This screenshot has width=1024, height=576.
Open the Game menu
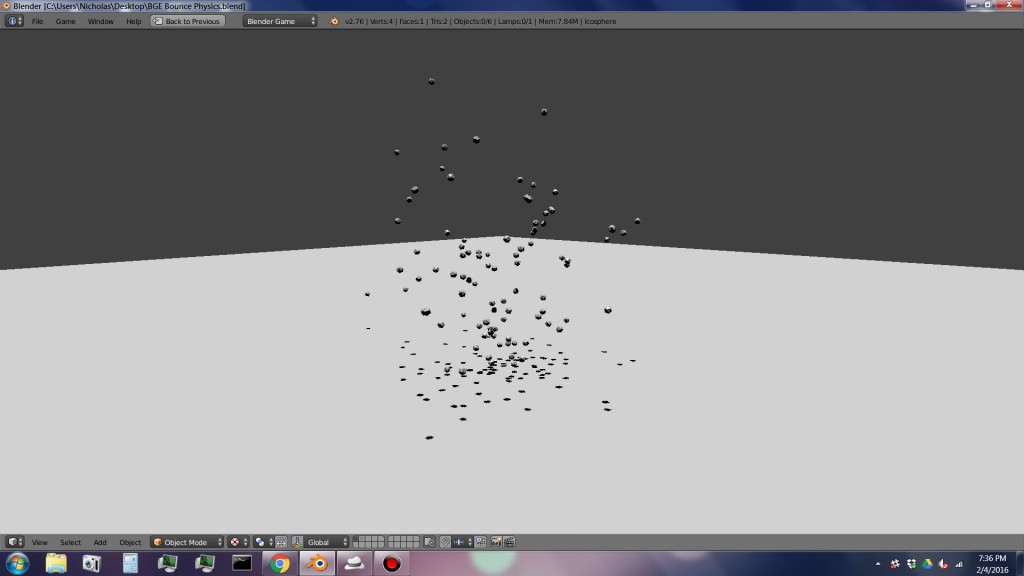point(66,20)
